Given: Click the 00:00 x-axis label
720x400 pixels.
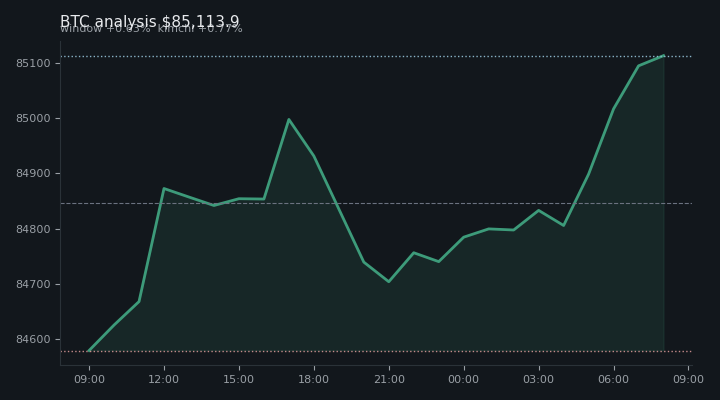Looking at the screenshot, I should (x=463, y=379).
